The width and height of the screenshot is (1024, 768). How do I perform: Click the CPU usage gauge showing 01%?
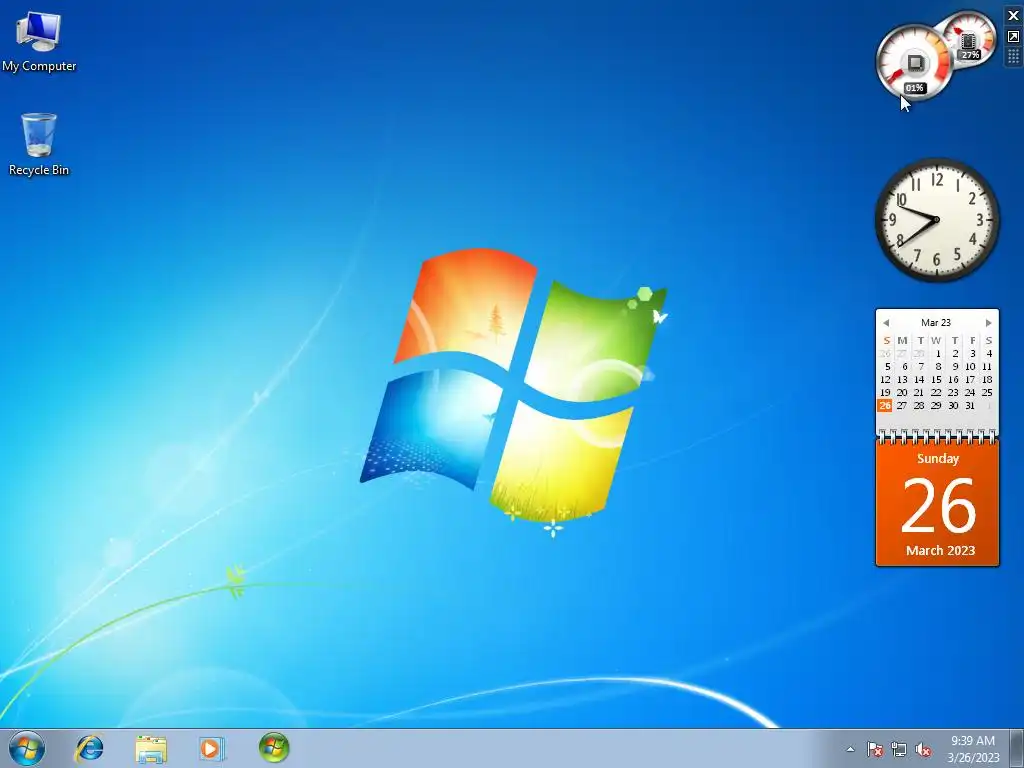click(x=914, y=63)
